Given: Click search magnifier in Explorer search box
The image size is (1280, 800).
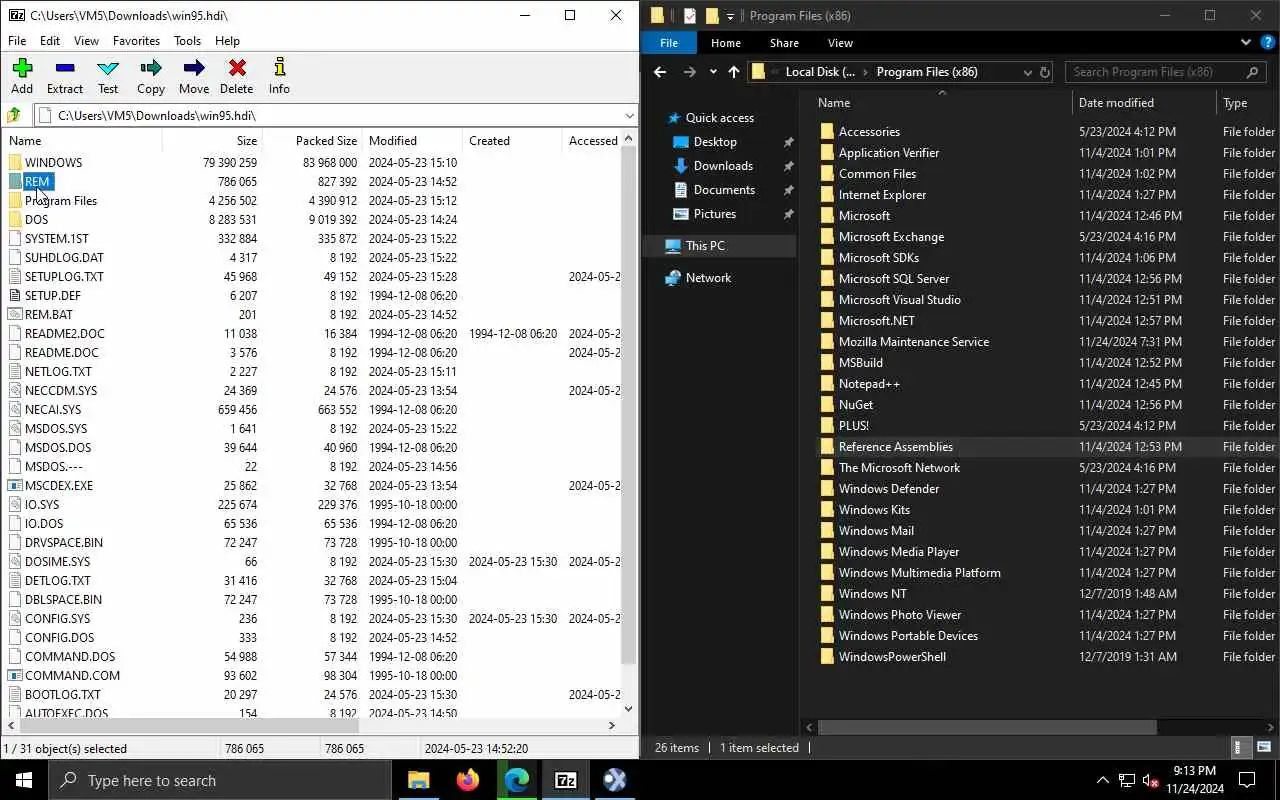Looking at the screenshot, I should point(1252,72).
